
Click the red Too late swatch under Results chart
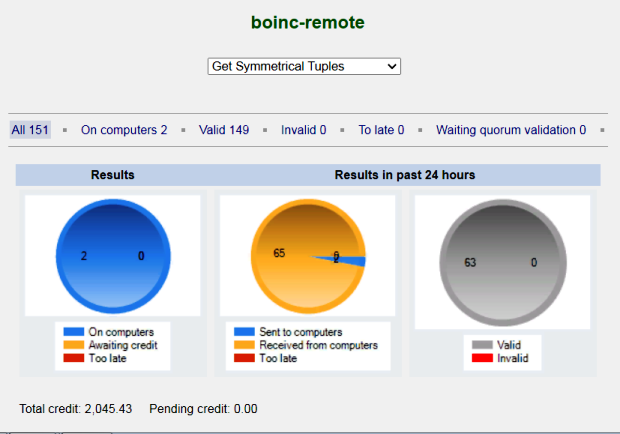coord(74,358)
